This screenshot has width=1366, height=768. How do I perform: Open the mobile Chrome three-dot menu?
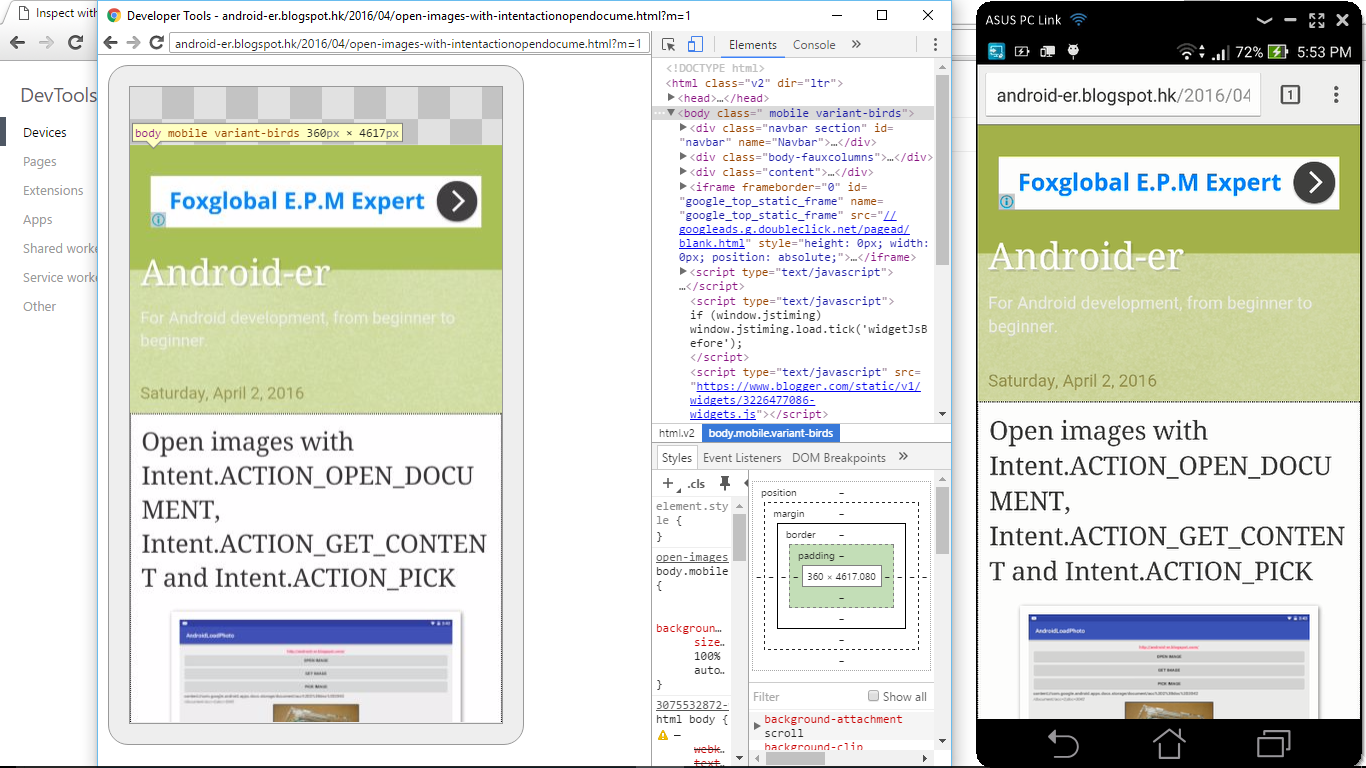[1336, 95]
